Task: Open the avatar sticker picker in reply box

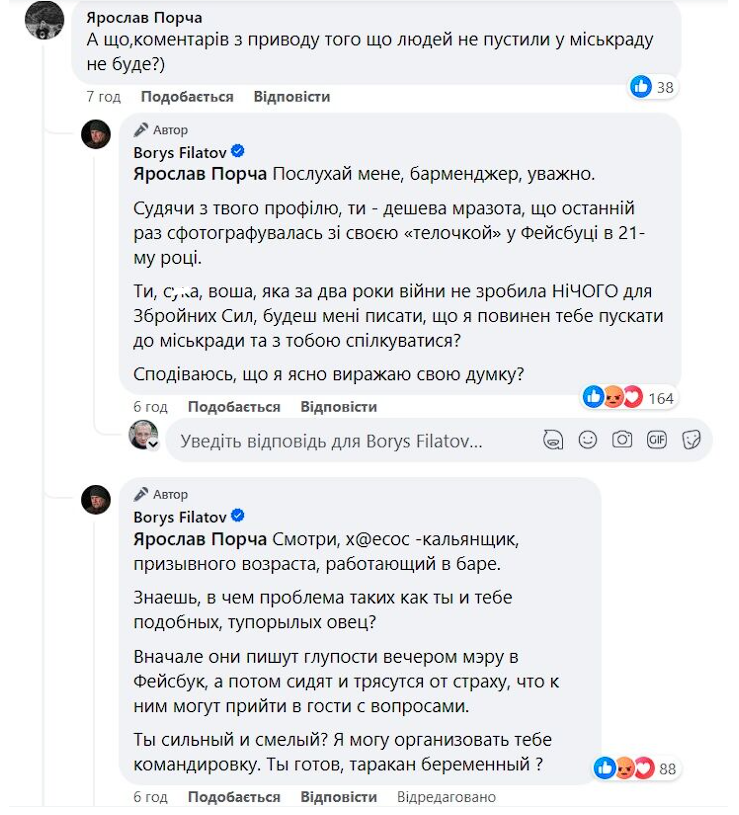Action: tap(553, 439)
